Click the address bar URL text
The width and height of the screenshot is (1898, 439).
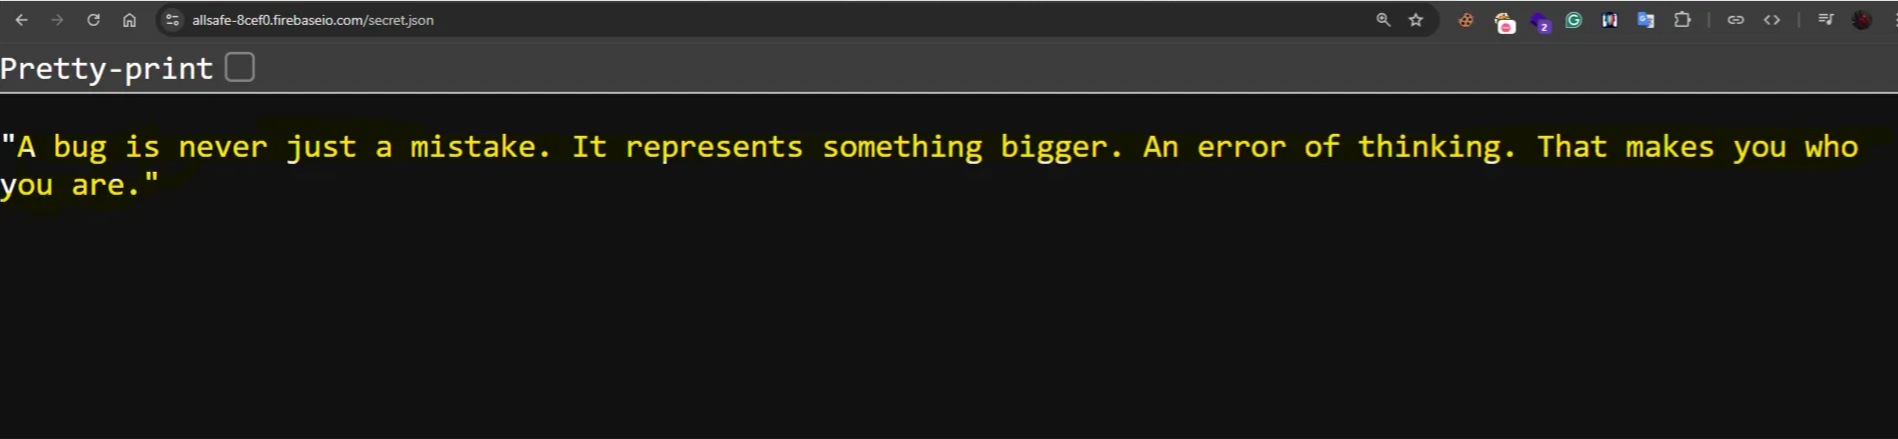point(313,20)
